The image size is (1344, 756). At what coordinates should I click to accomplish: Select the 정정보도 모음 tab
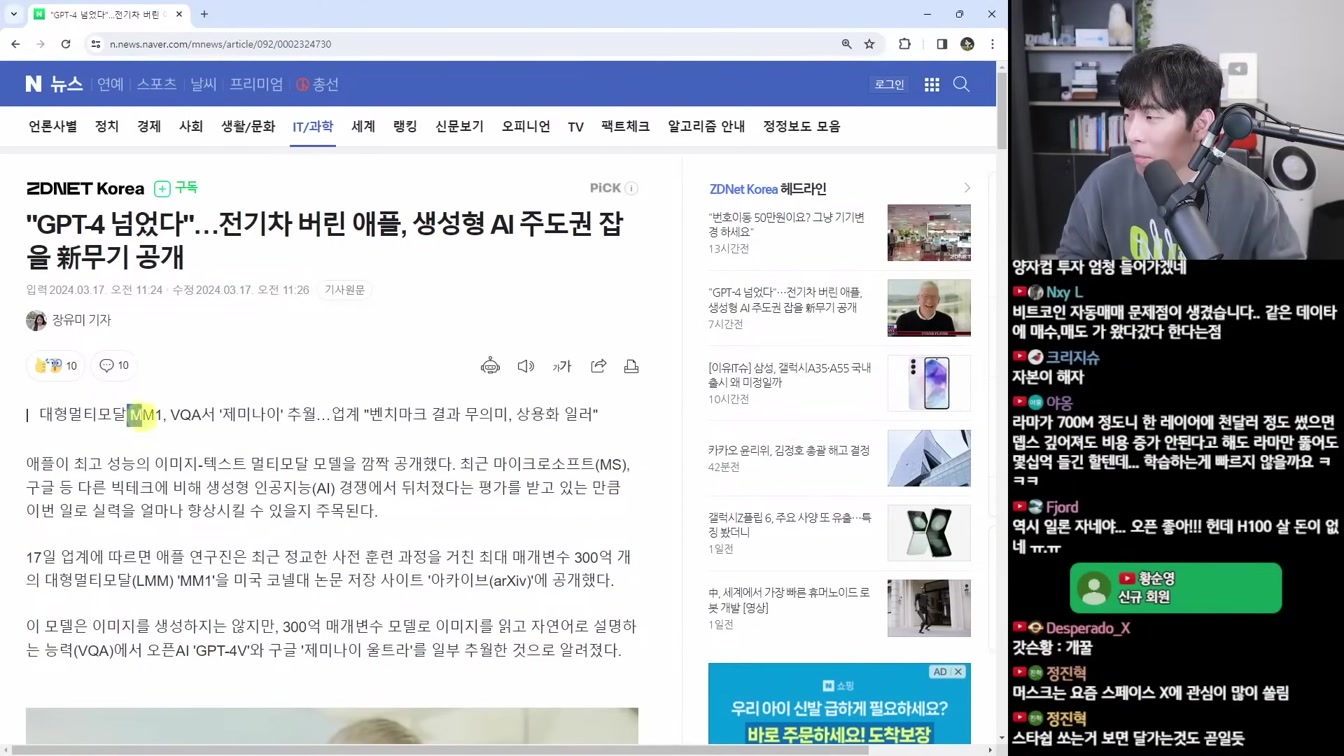[x=802, y=127]
